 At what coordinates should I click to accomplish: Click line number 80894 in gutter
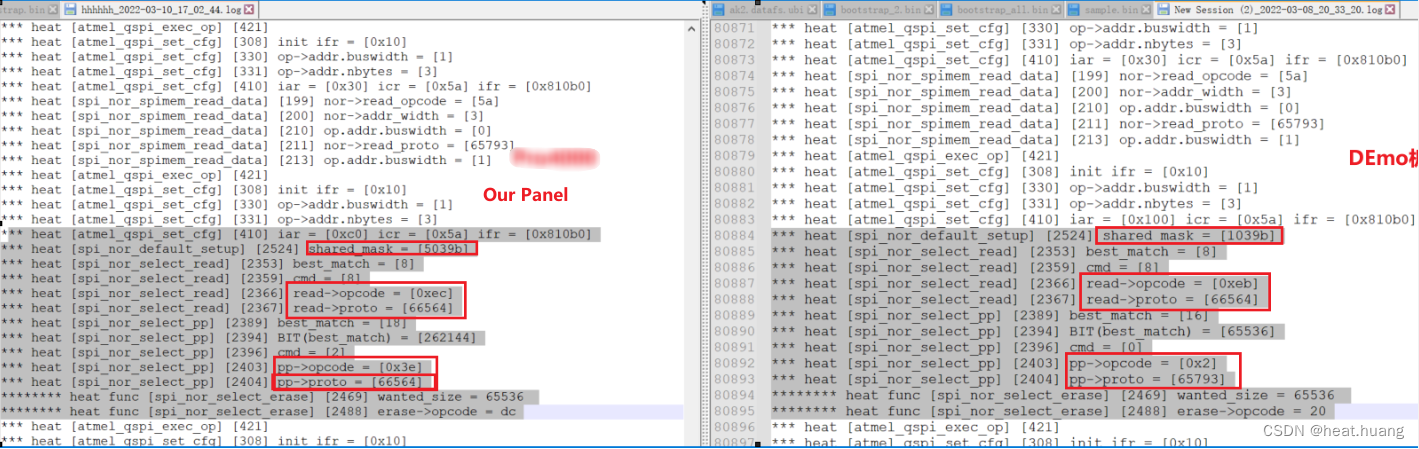pyautogui.click(x=734, y=395)
